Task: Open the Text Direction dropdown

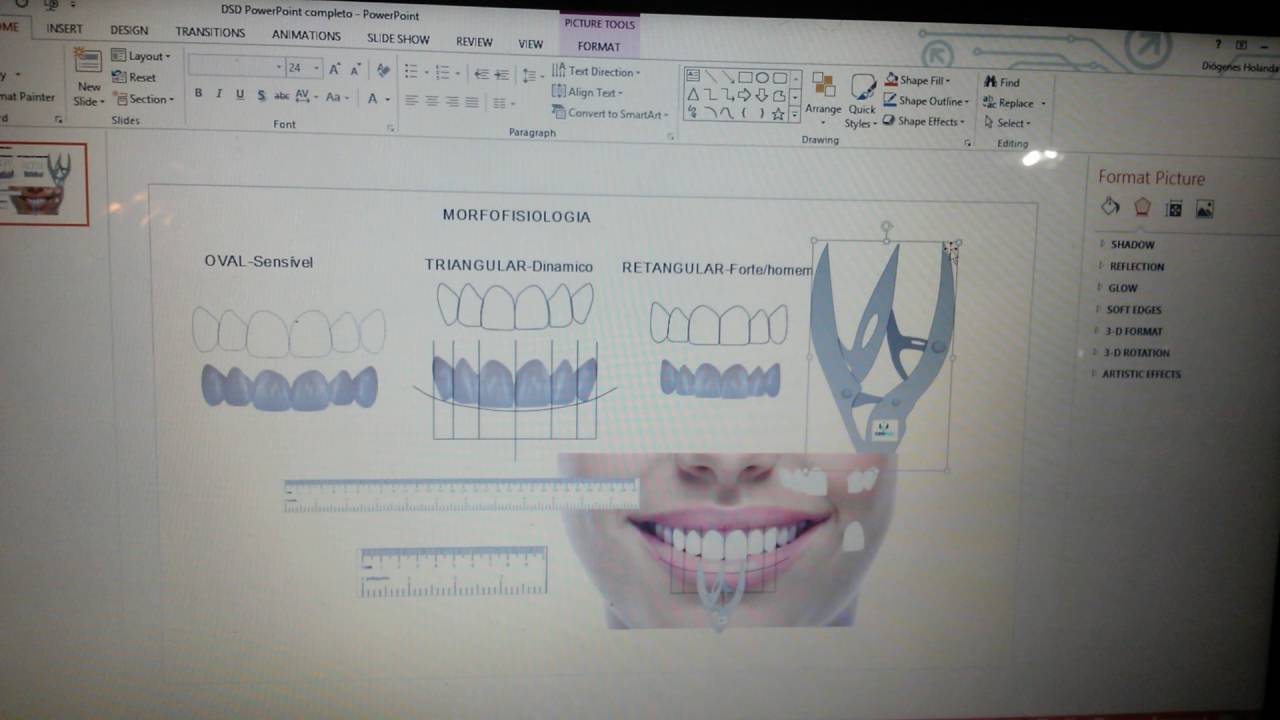Action: [596, 71]
